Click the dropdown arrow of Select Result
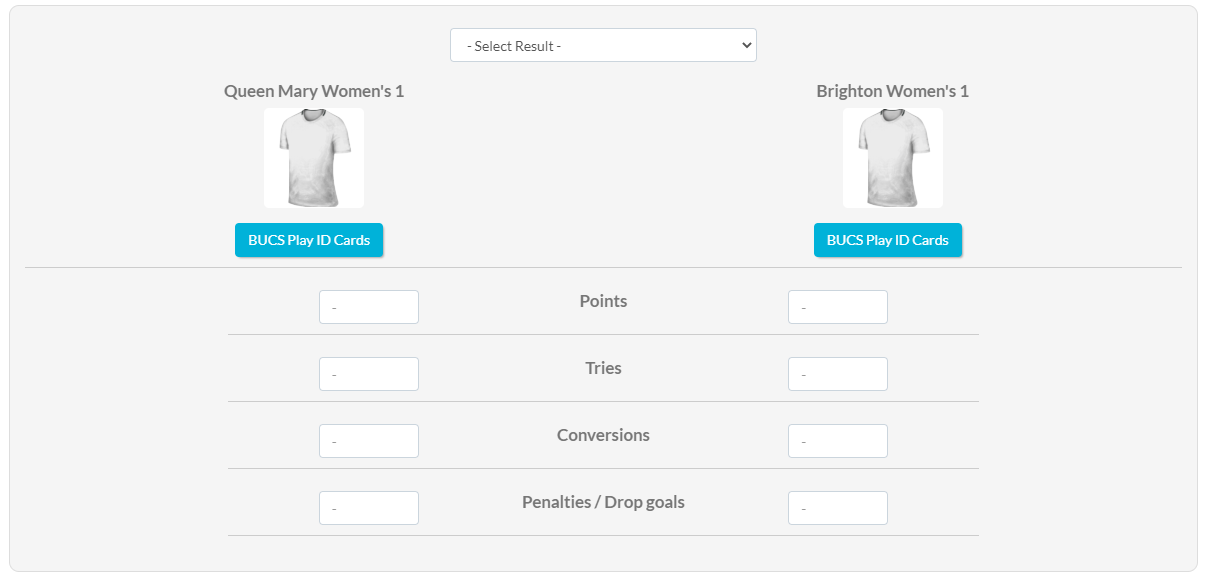Screen dimensions: 1208x583 pos(744,45)
